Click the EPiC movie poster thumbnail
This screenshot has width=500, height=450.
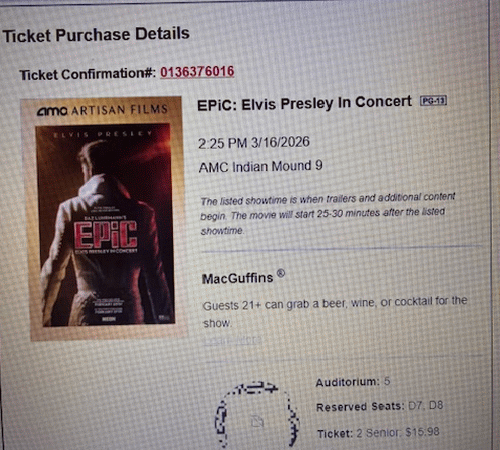point(106,218)
